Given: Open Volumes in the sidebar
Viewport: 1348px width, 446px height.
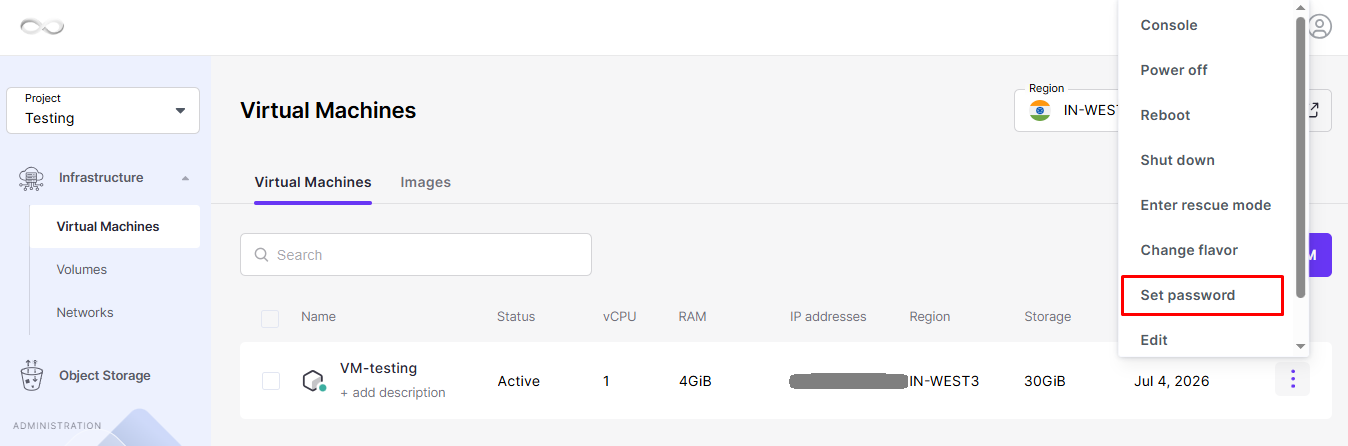Looking at the screenshot, I should pos(82,270).
